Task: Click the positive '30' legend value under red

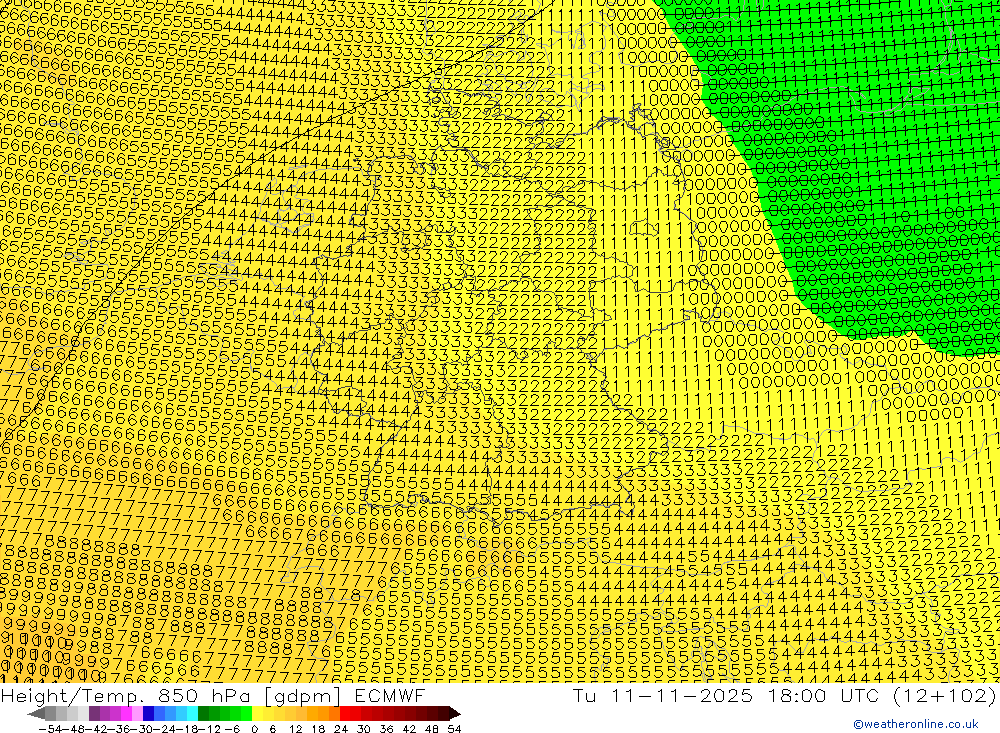Action: [364, 729]
